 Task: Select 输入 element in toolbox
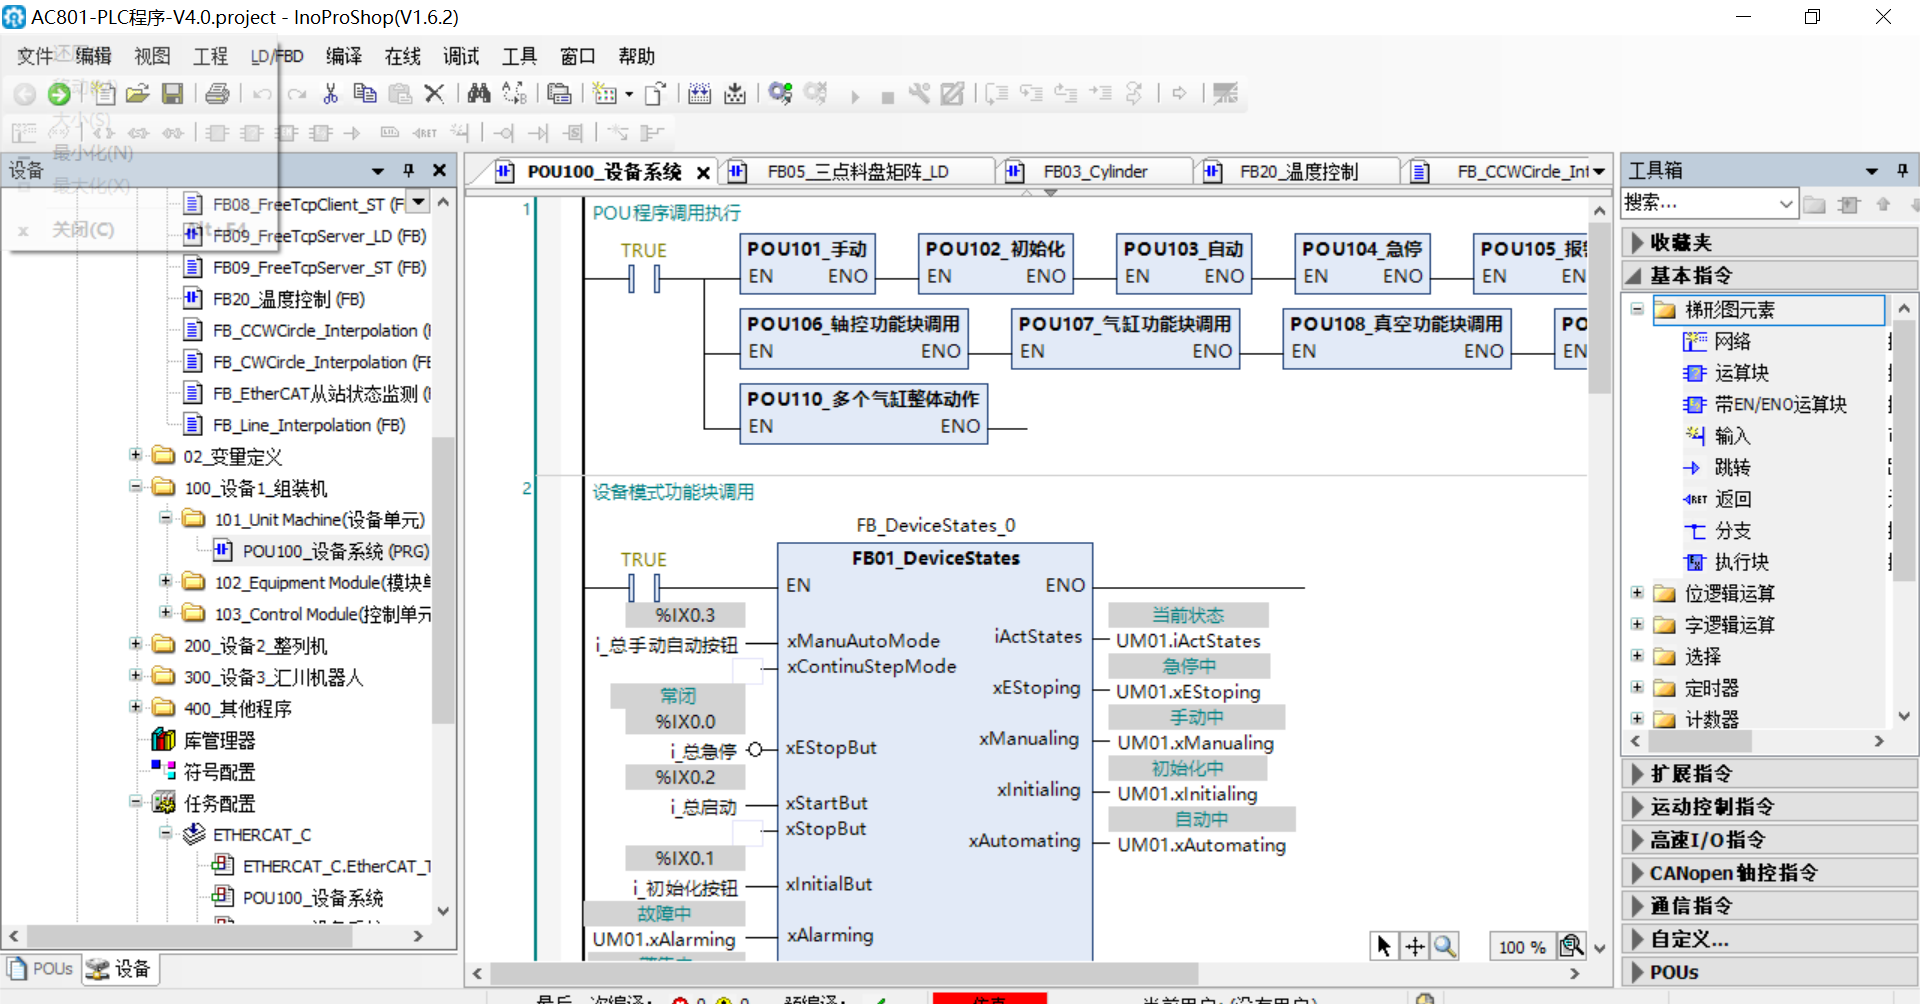[x=1718, y=436]
